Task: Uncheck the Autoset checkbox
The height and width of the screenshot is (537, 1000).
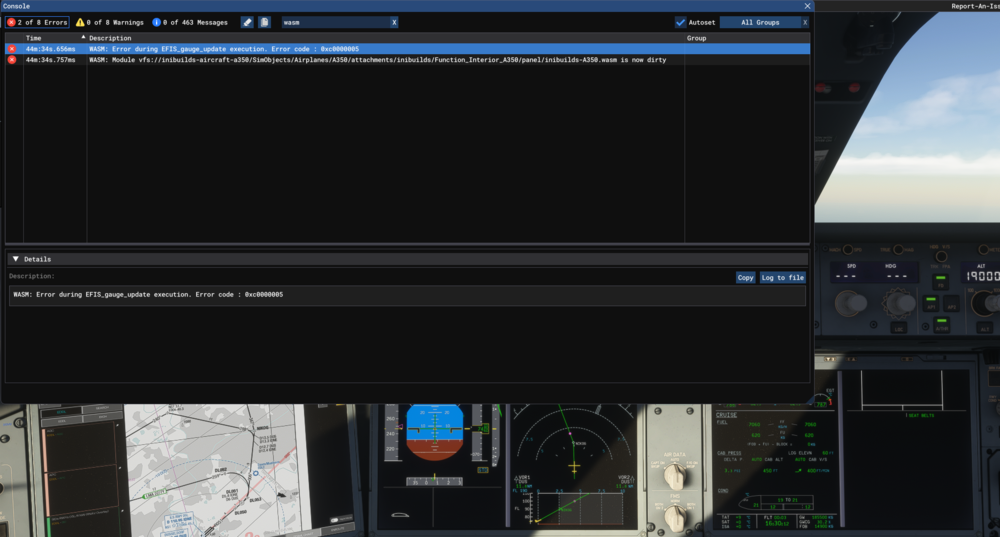Action: [680, 22]
